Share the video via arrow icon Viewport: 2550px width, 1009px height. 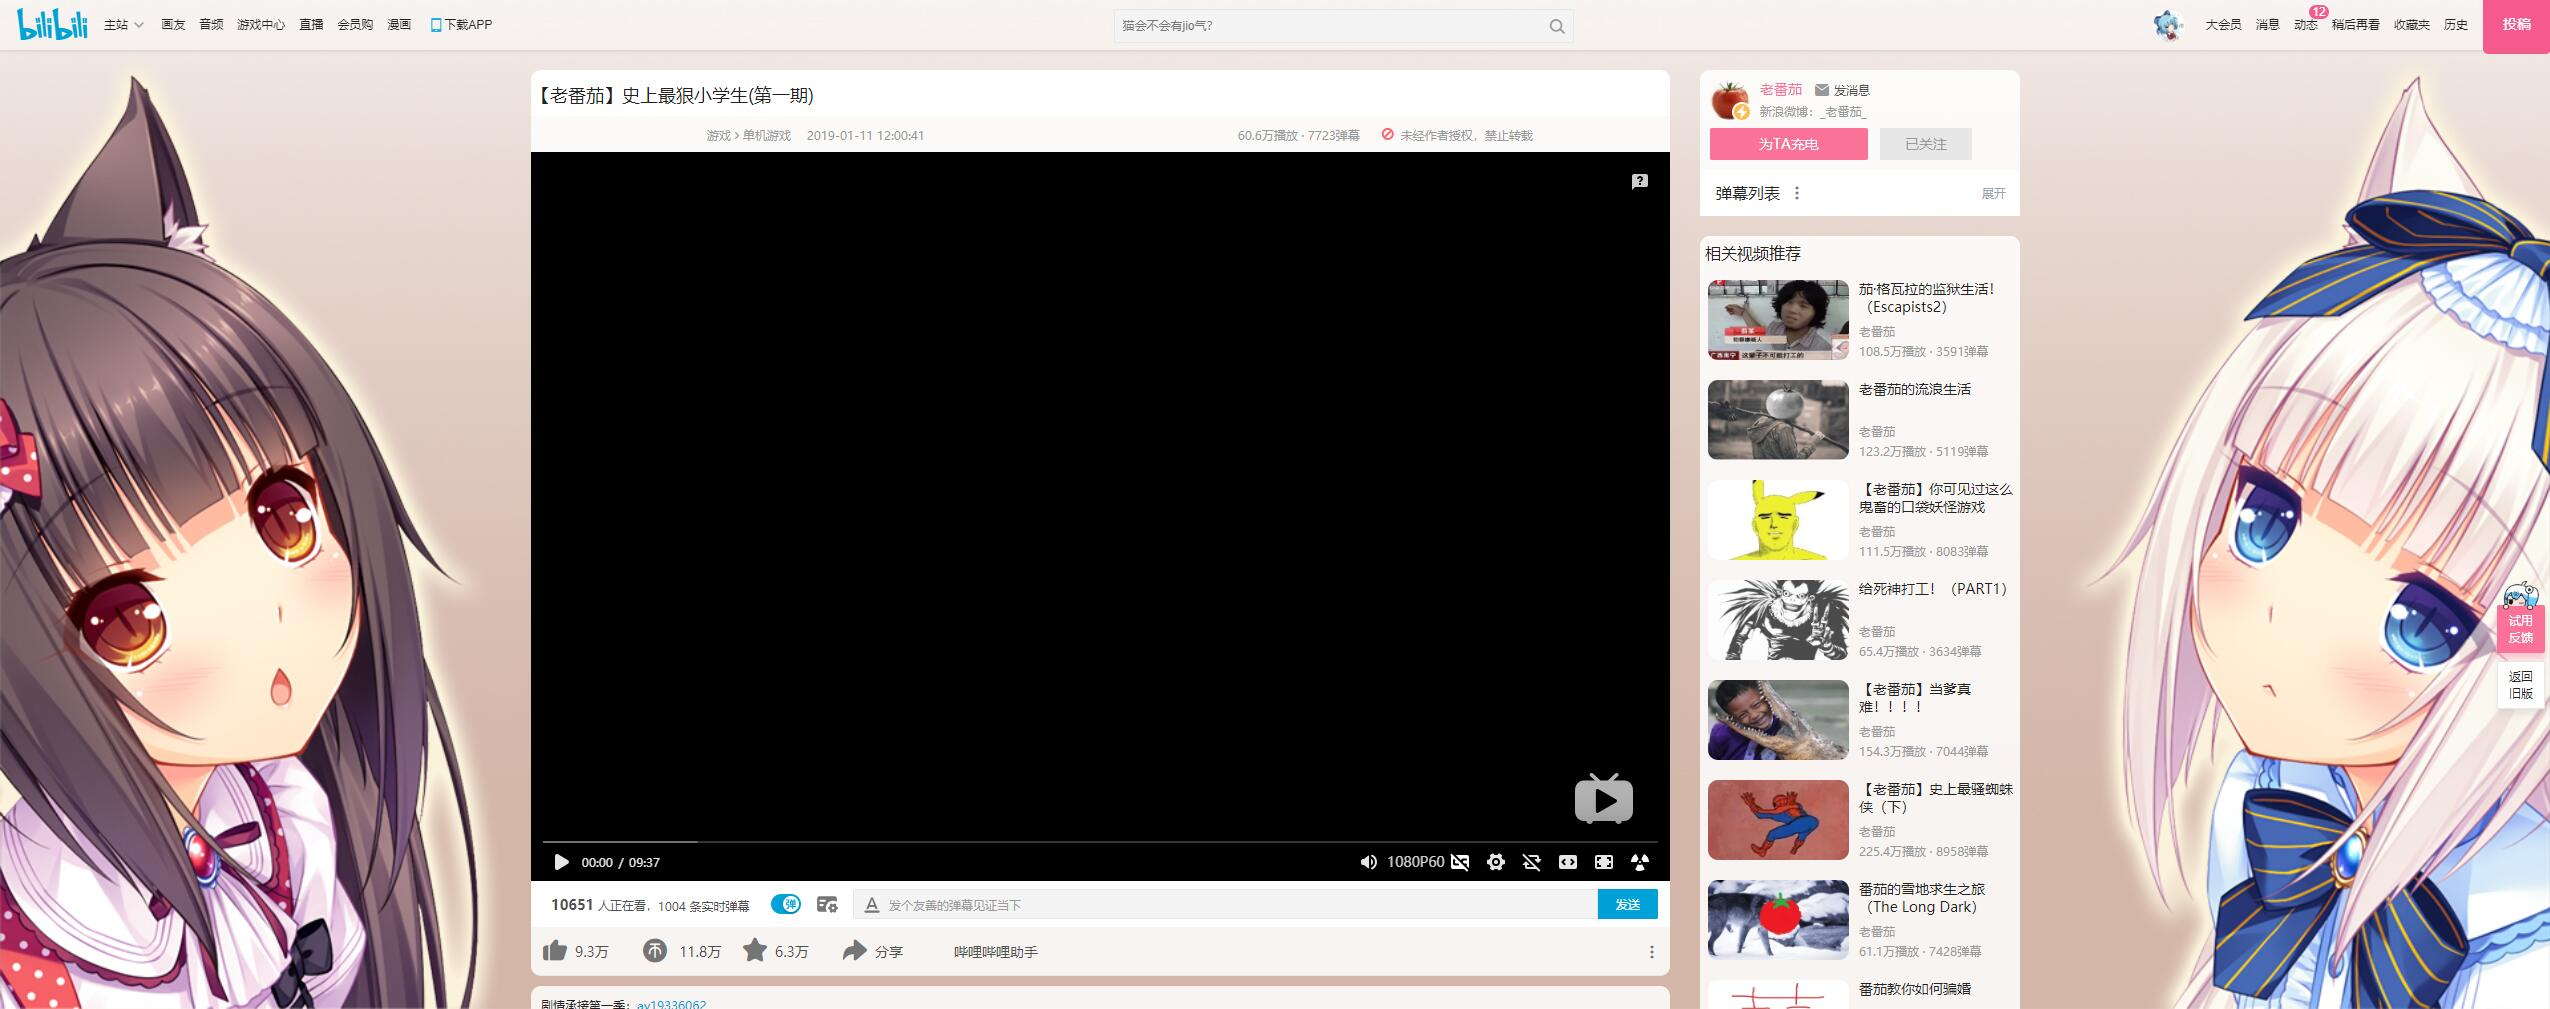click(854, 951)
